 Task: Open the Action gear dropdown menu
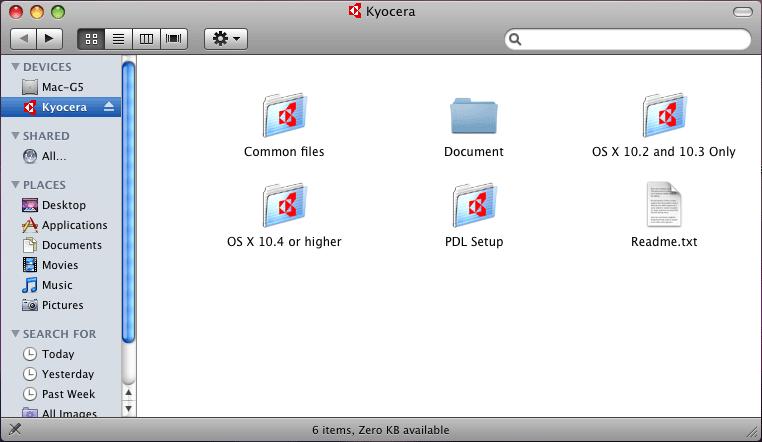(226, 39)
